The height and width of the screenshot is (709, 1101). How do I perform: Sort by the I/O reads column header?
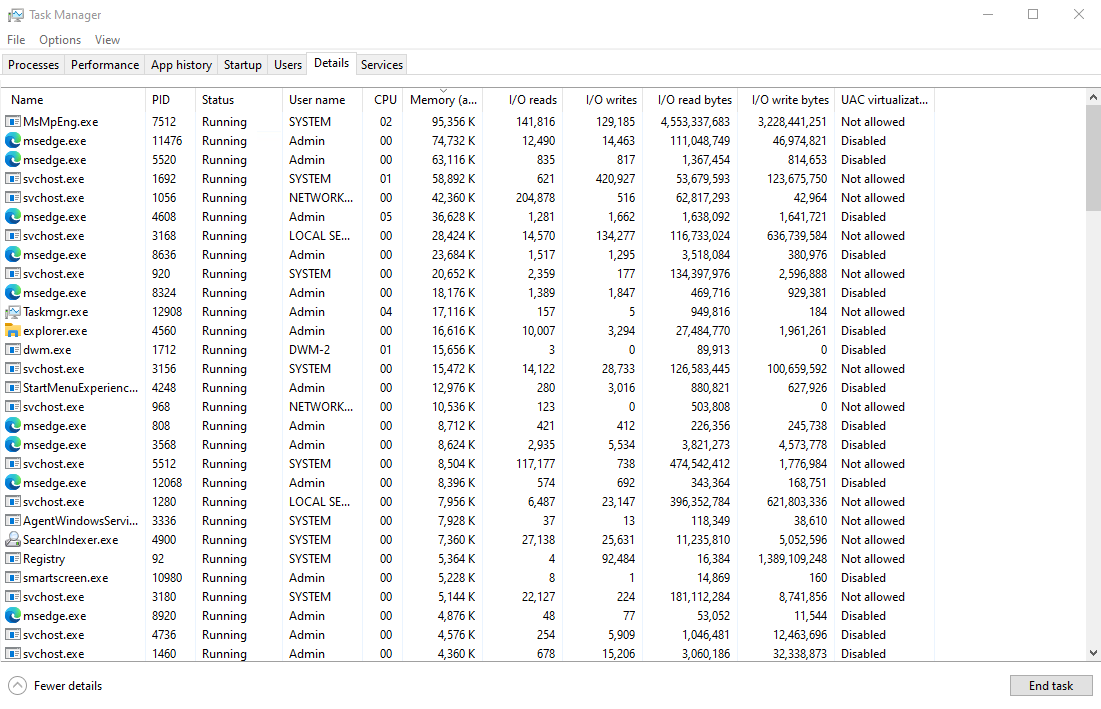(x=523, y=100)
